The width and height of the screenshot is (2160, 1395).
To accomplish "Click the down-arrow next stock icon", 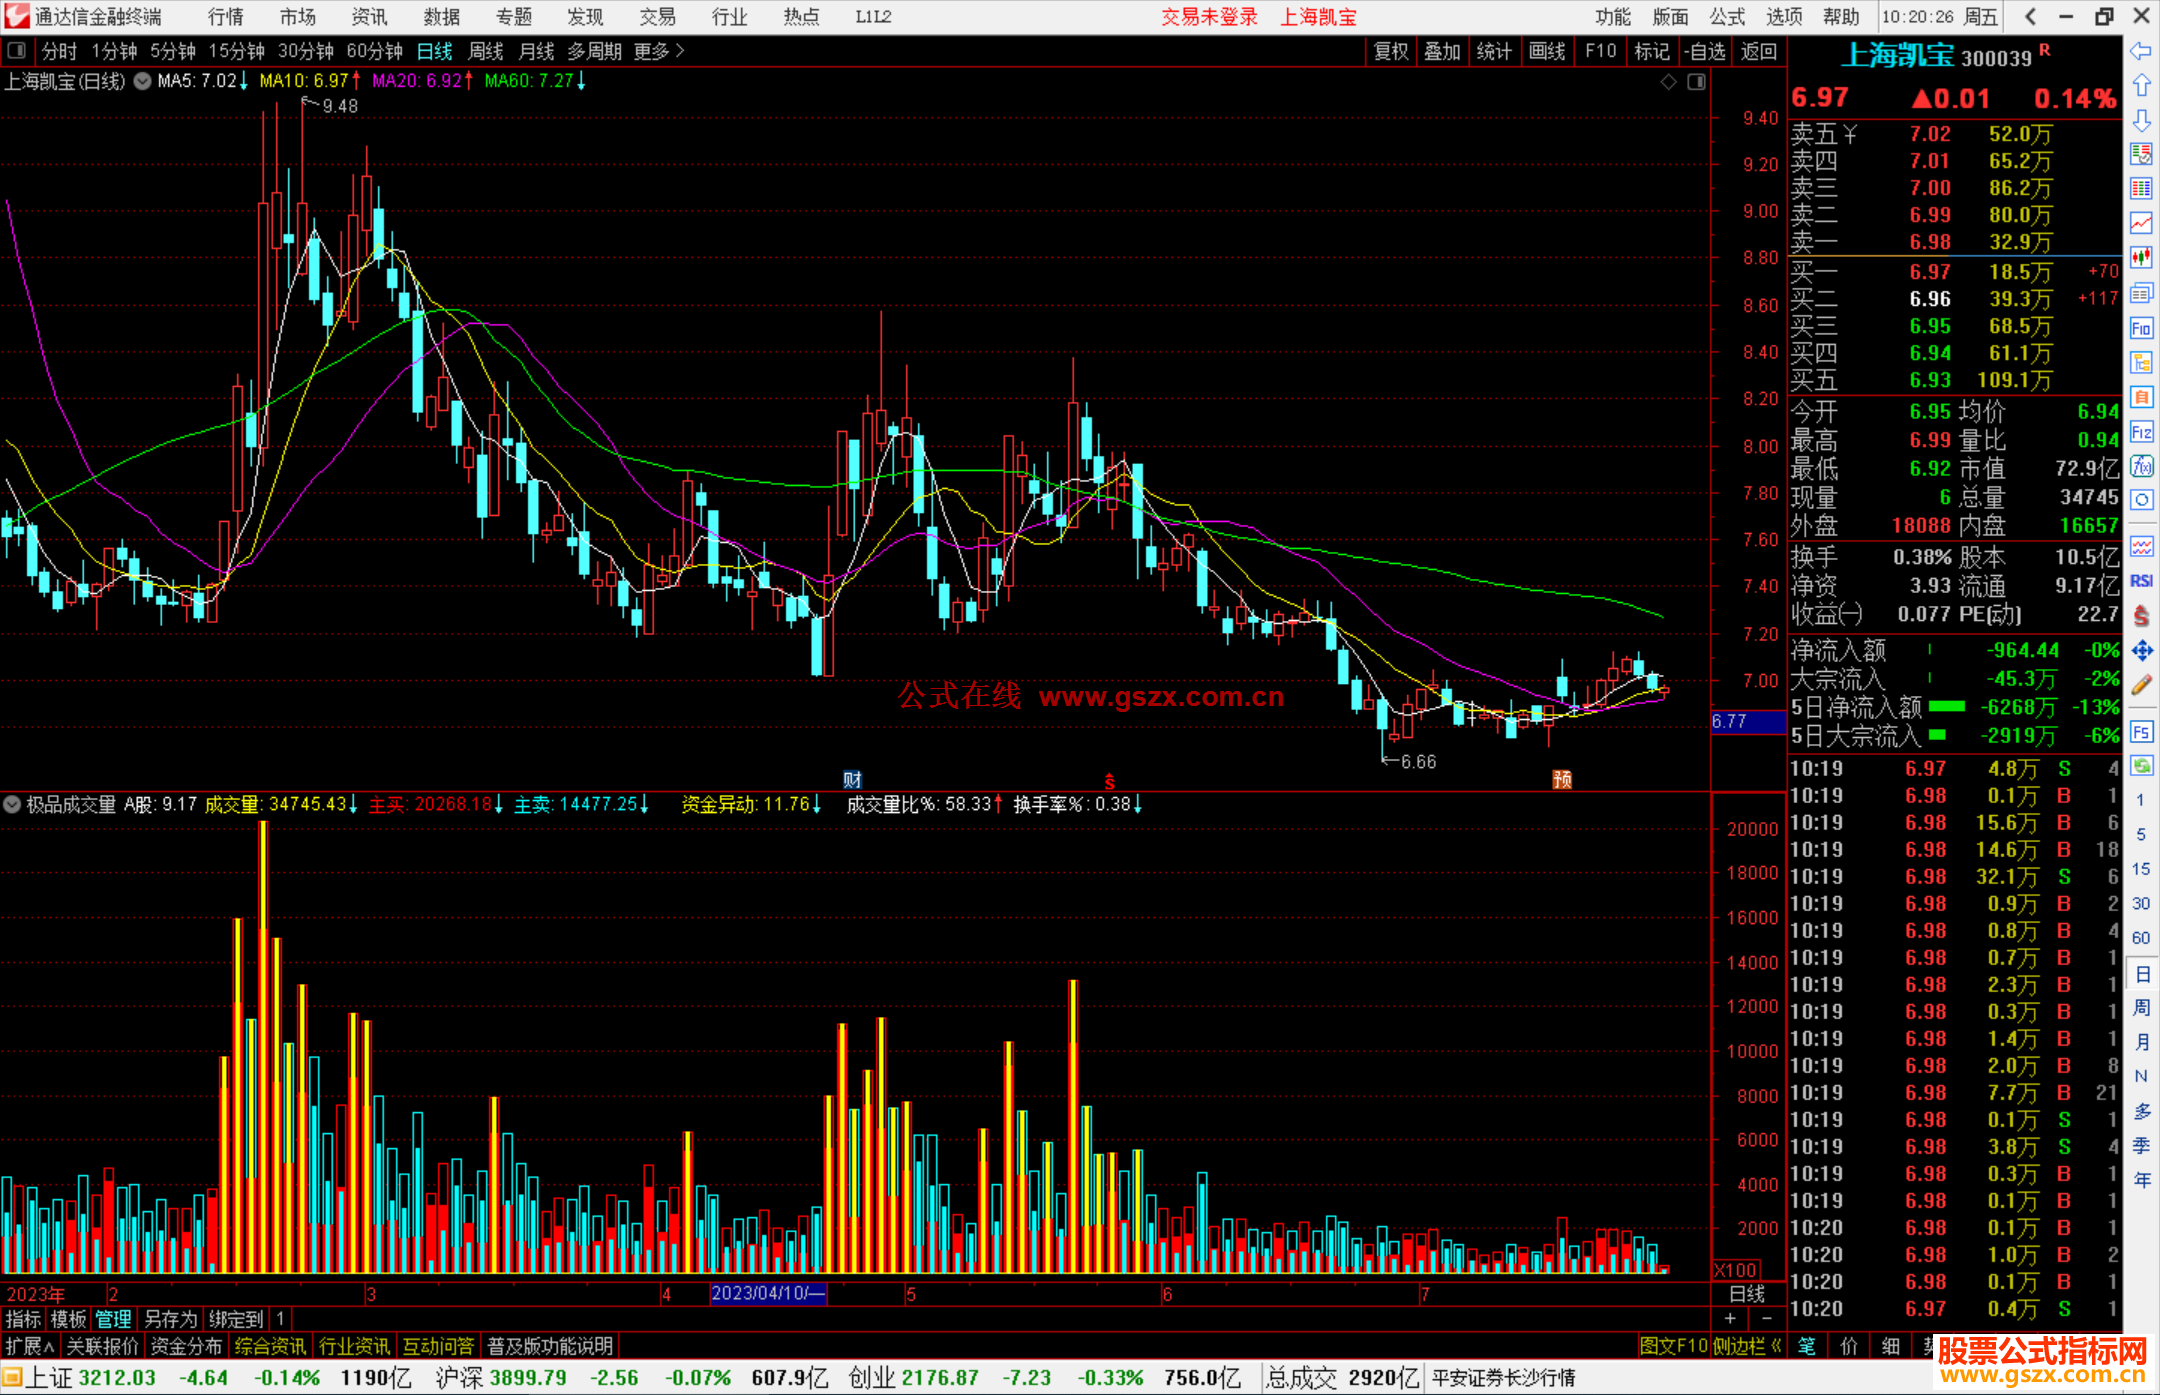I will [x=2141, y=120].
